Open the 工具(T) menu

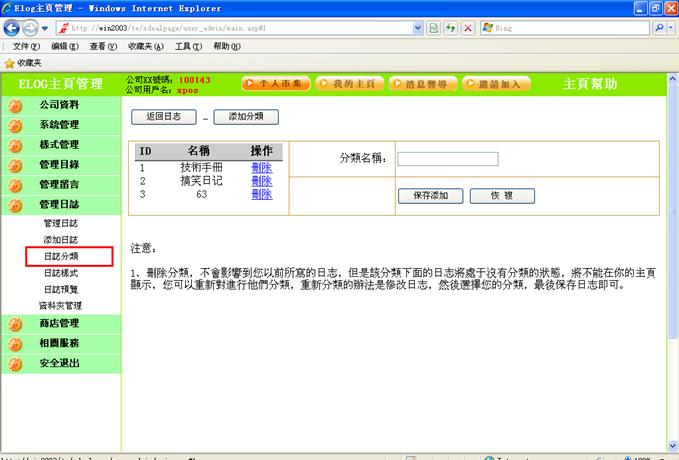[x=188, y=46]
